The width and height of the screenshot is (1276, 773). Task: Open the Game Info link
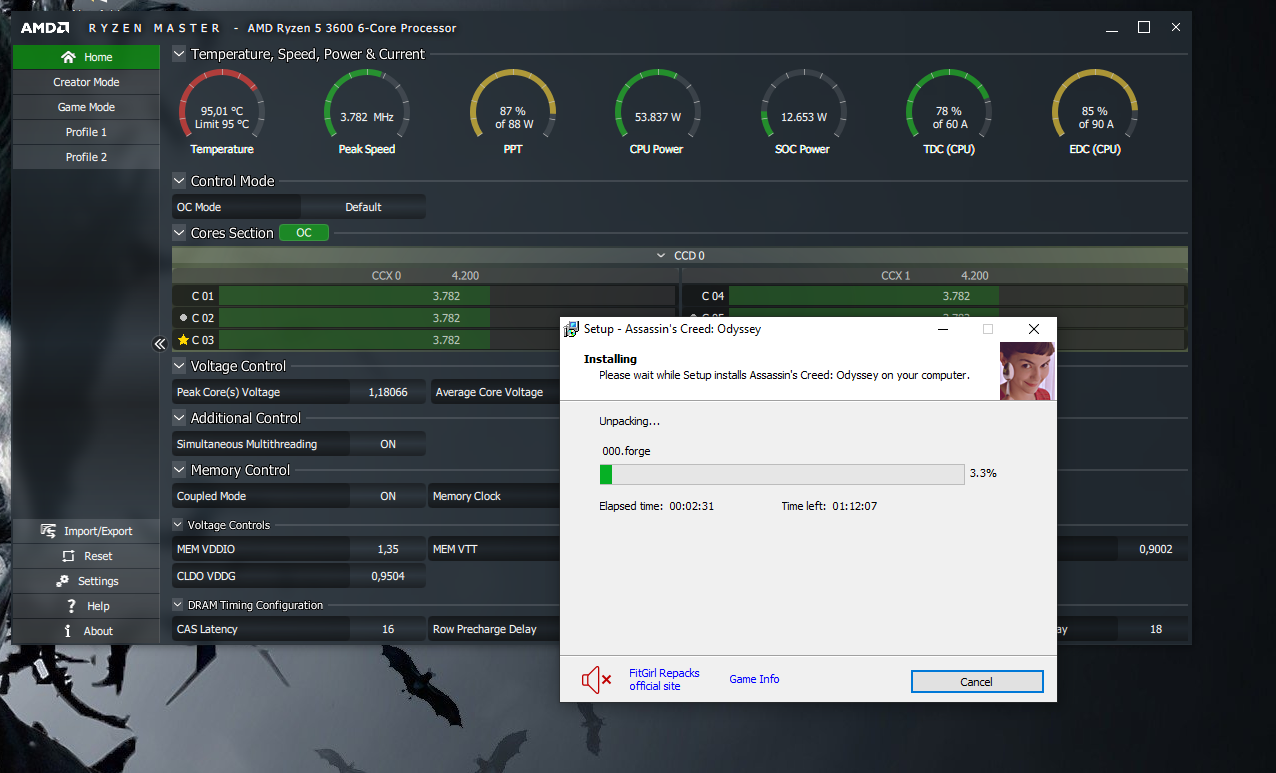tap(754, 679)
